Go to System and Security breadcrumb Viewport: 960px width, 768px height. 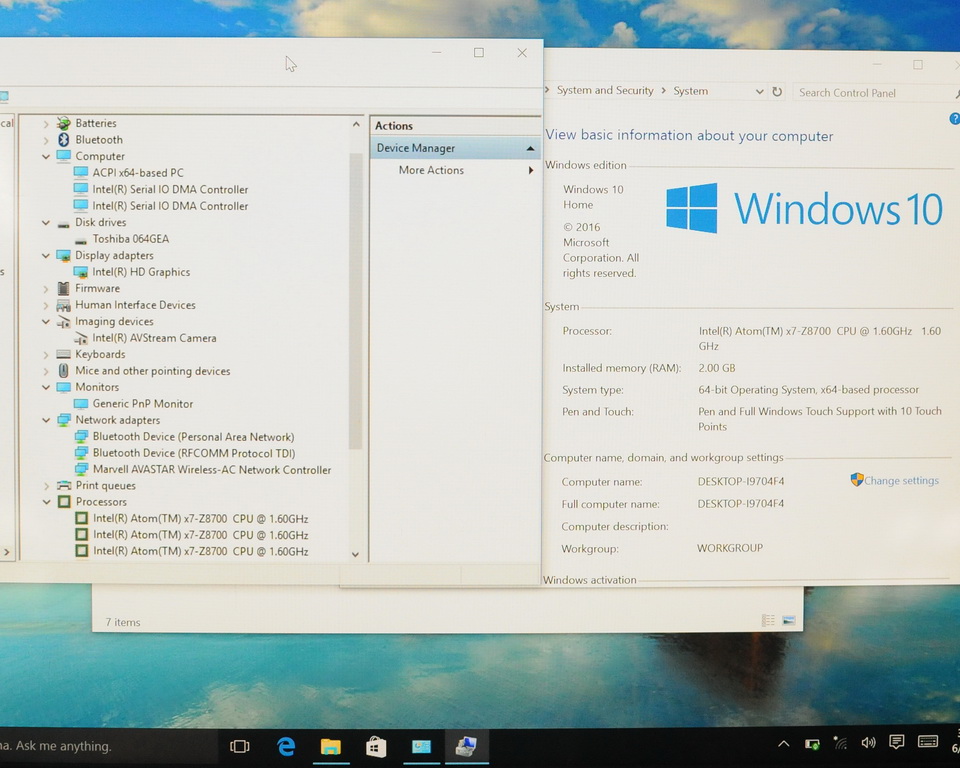click(605, 90)
